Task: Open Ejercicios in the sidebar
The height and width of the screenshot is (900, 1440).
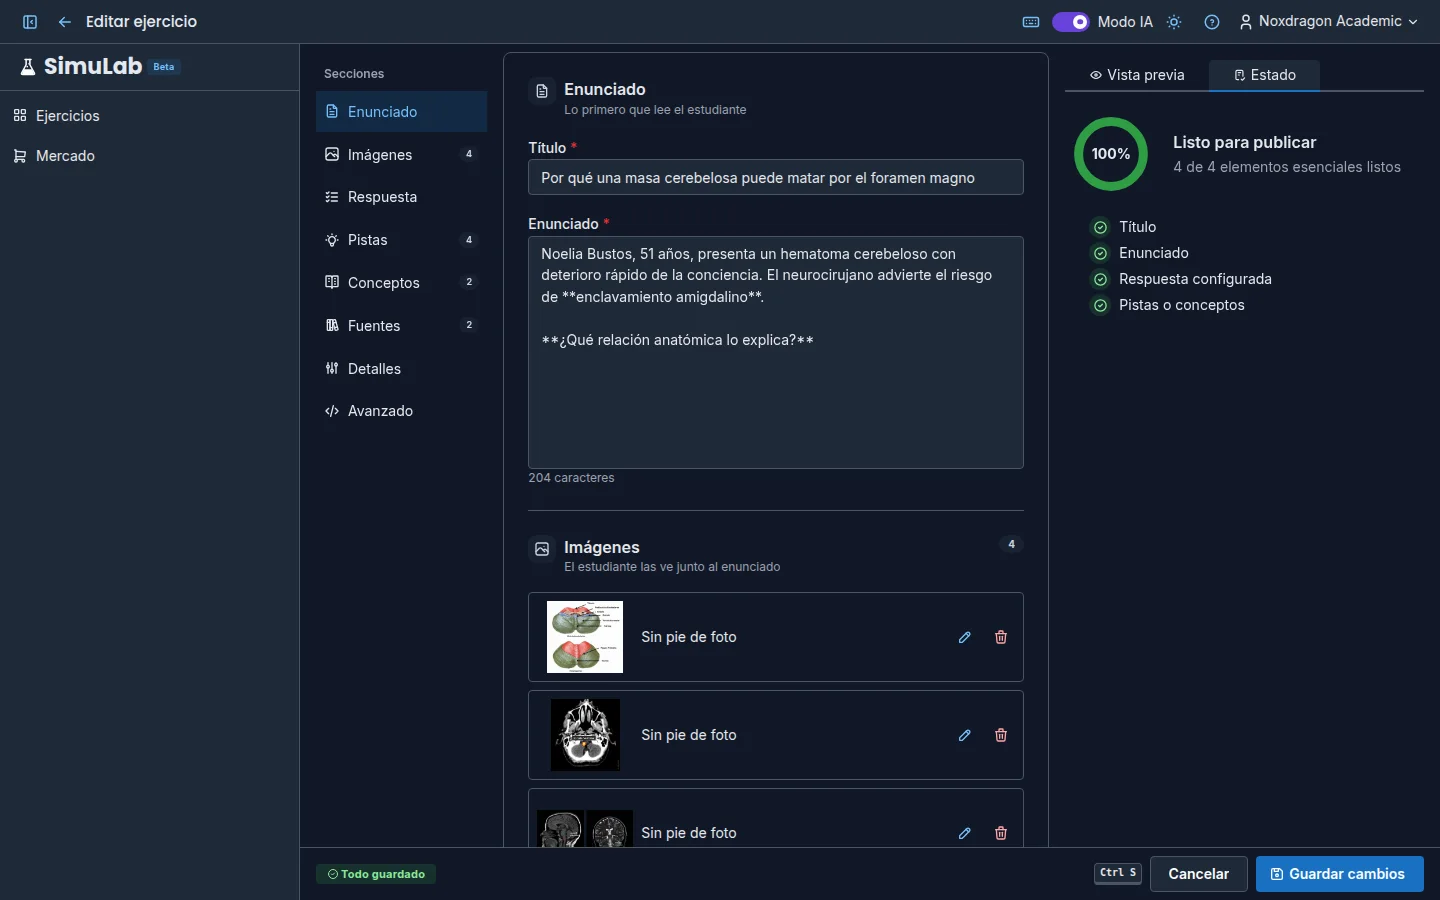Action: tap(150, 116)
